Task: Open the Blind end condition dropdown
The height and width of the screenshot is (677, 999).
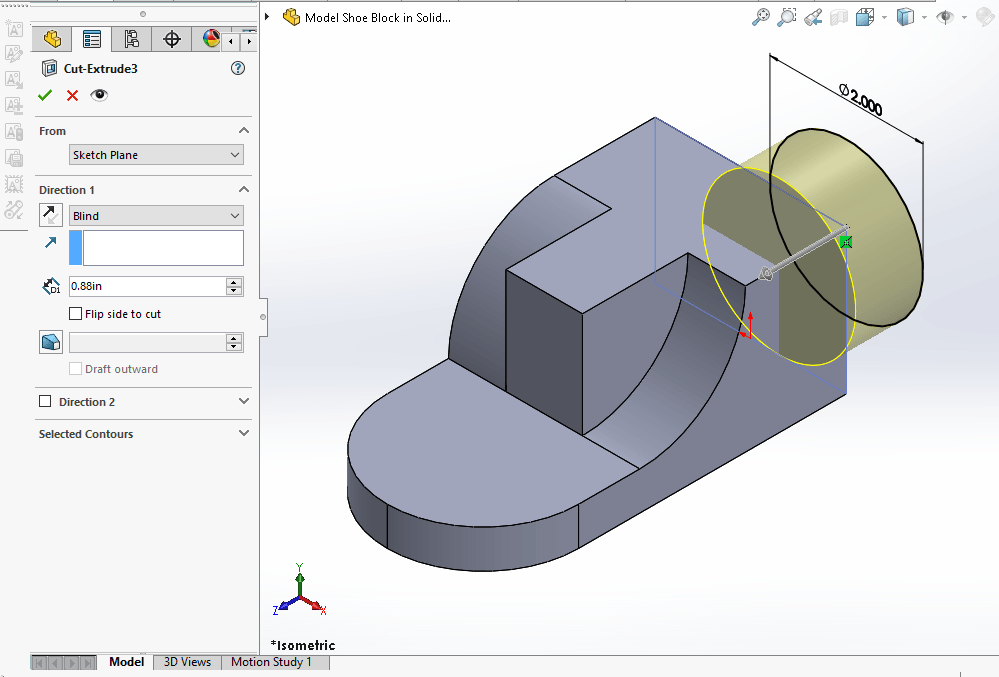Action: point(156,216)
